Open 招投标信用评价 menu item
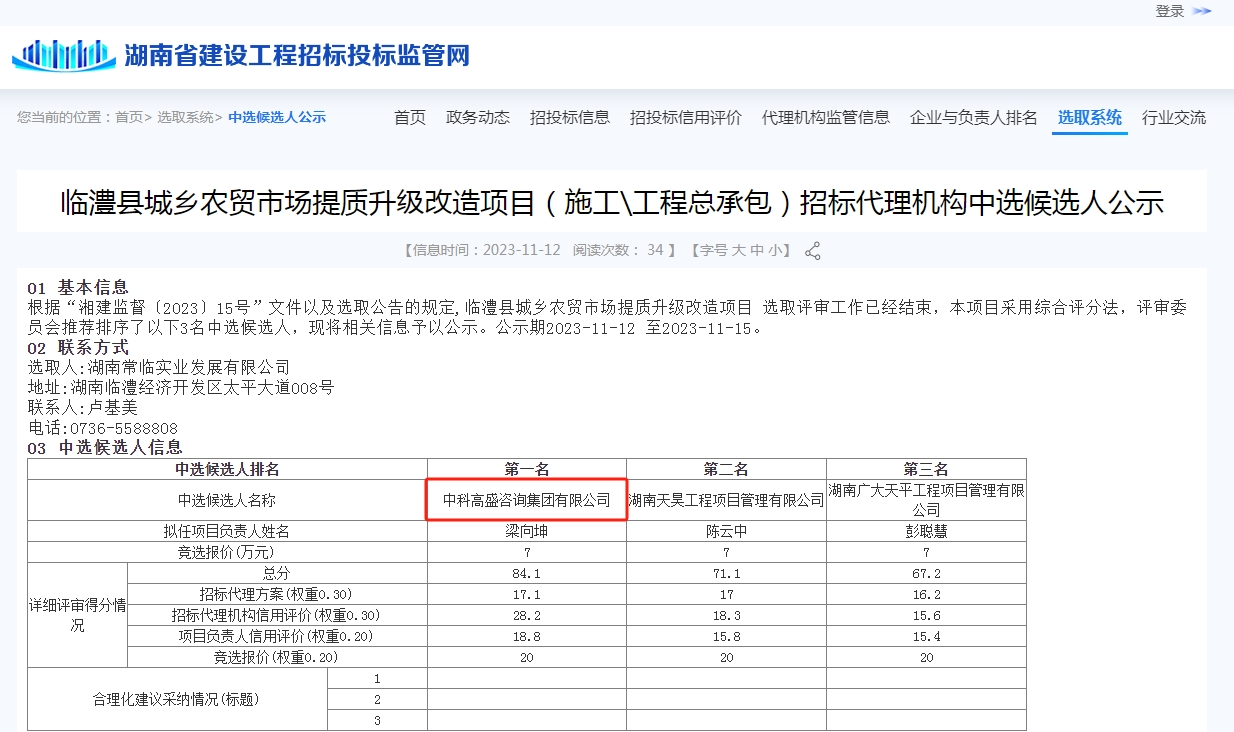Image resolution: width=1234 pixels, height=732 pixels. 686,118
